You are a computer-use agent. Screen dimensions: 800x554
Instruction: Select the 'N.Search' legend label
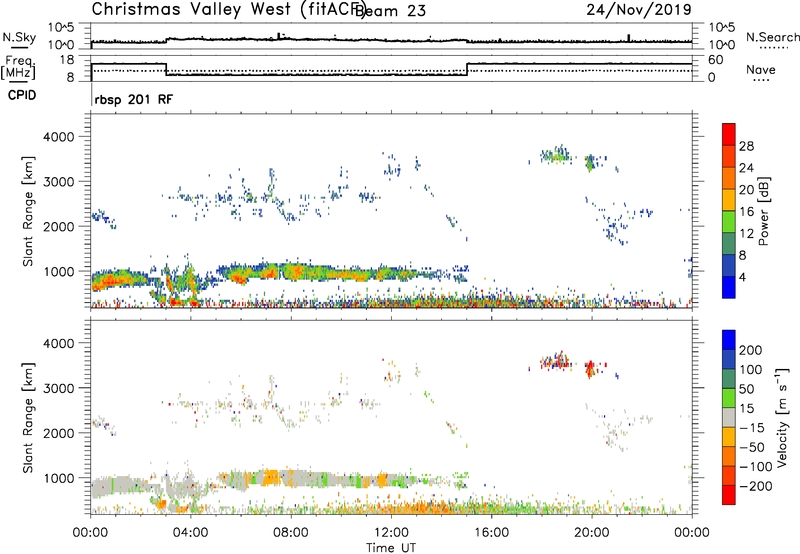click(x=772, y=37)
